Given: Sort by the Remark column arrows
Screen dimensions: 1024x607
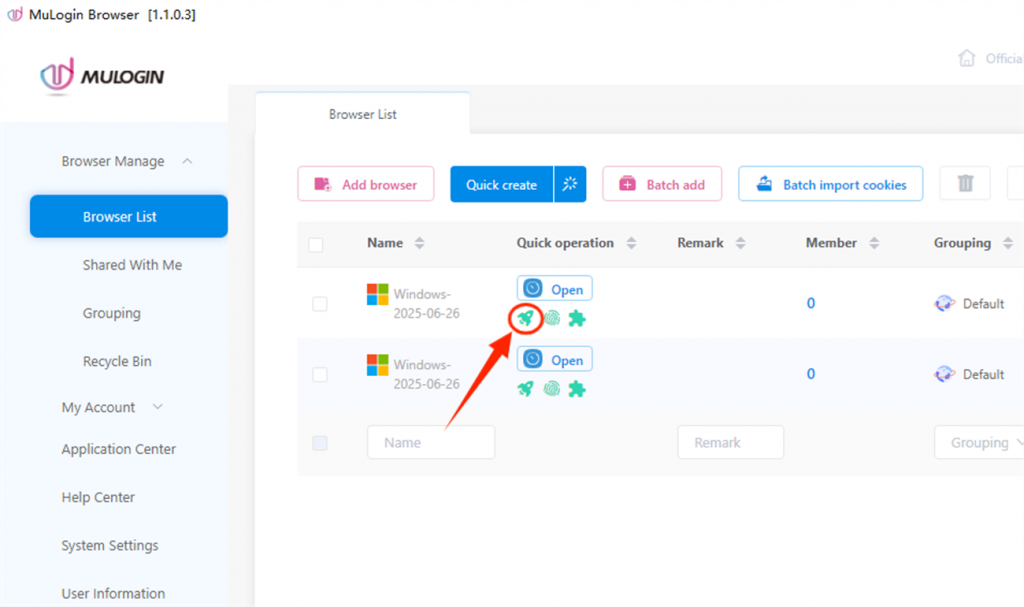Looking at the screenshot, I should 740,243.
